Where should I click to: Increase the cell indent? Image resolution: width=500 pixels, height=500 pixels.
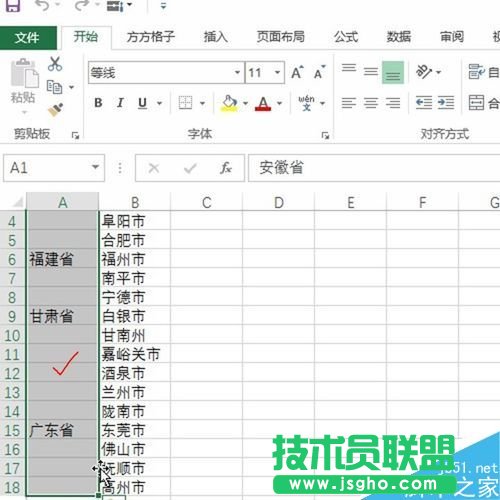[x=446, y=103]
